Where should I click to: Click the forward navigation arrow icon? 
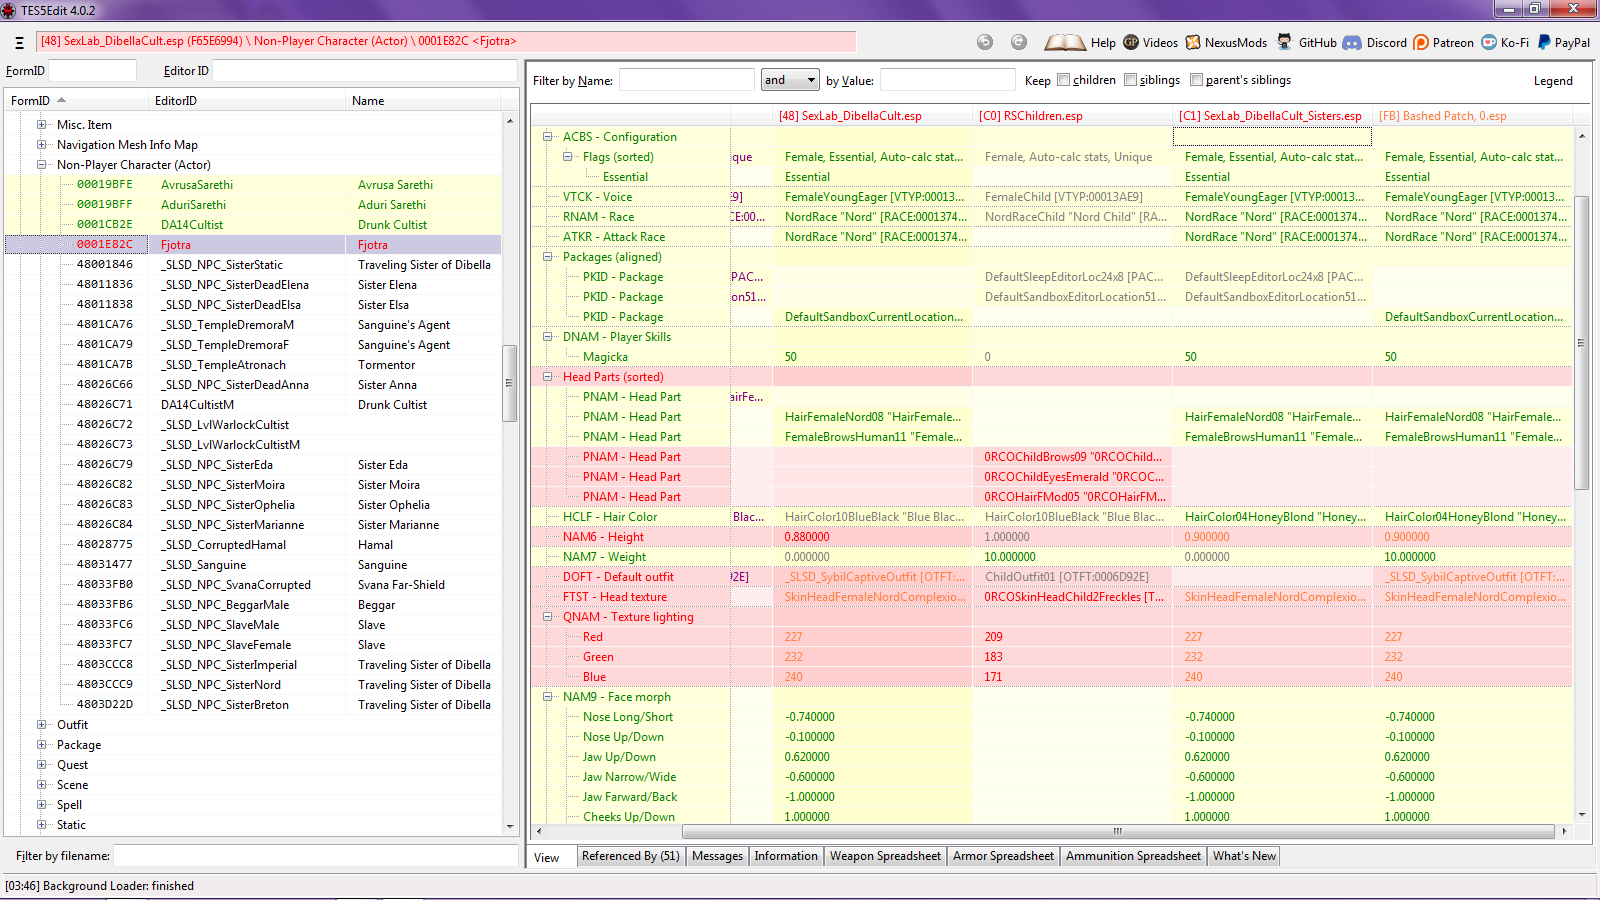point(1019,42)
